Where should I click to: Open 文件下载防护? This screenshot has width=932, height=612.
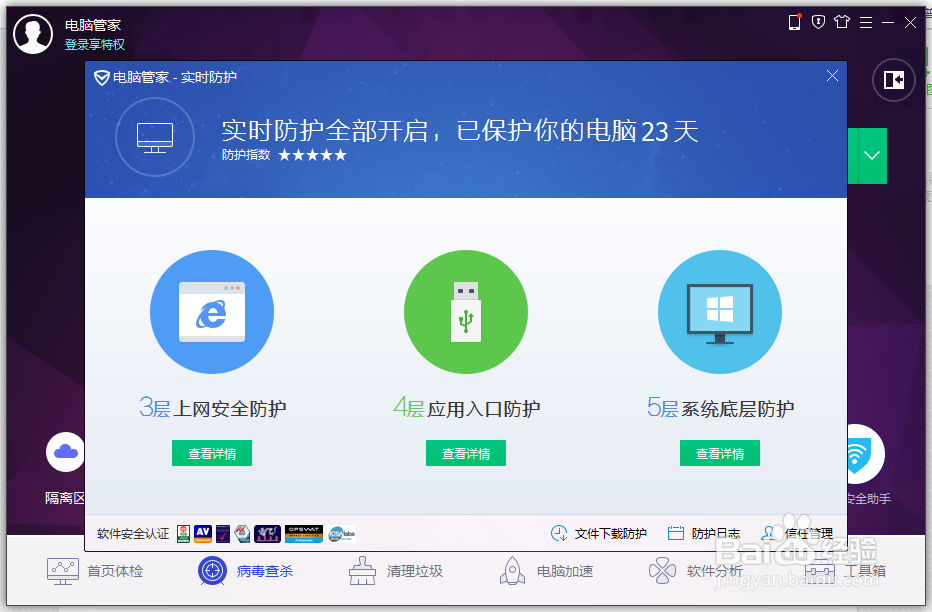pyautogui.click(x=599, y=534)
